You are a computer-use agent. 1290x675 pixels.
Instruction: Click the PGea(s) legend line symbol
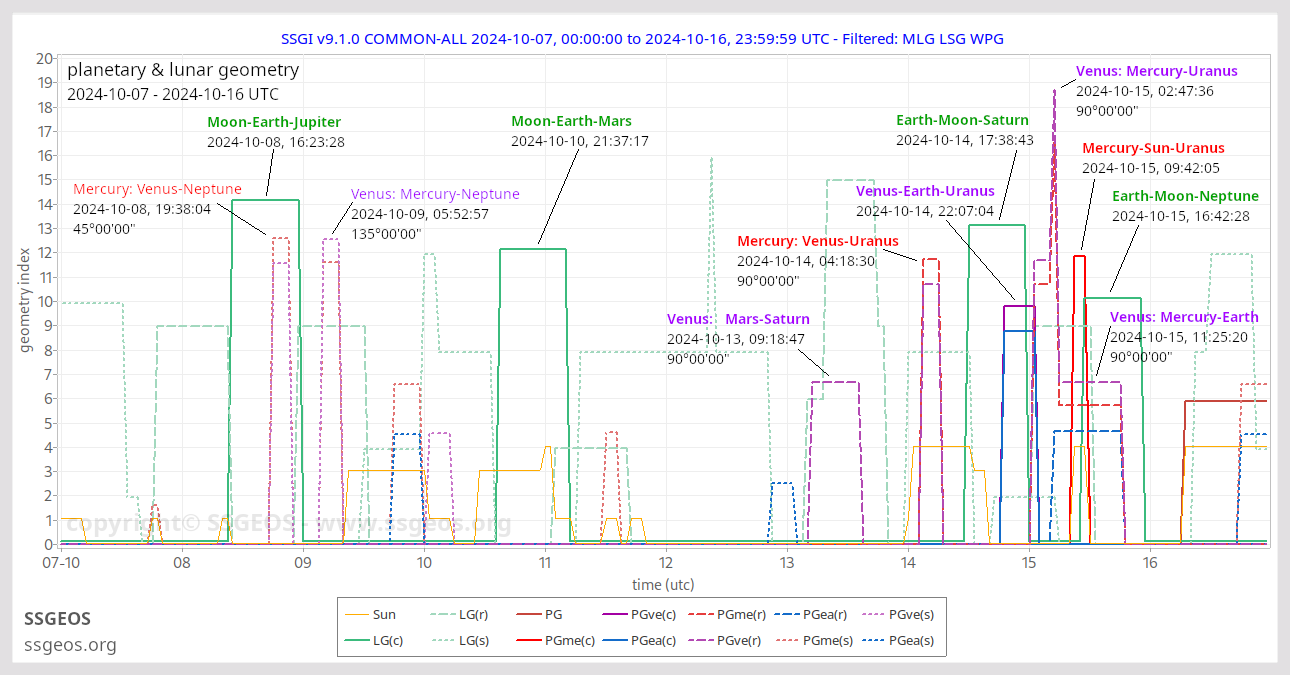(x=874, y=640)
